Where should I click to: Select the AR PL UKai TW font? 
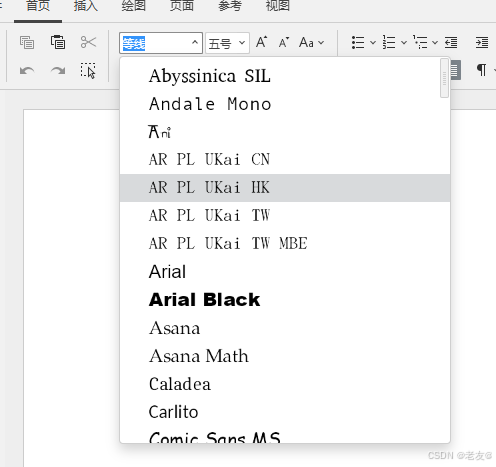tap(285, 216)
